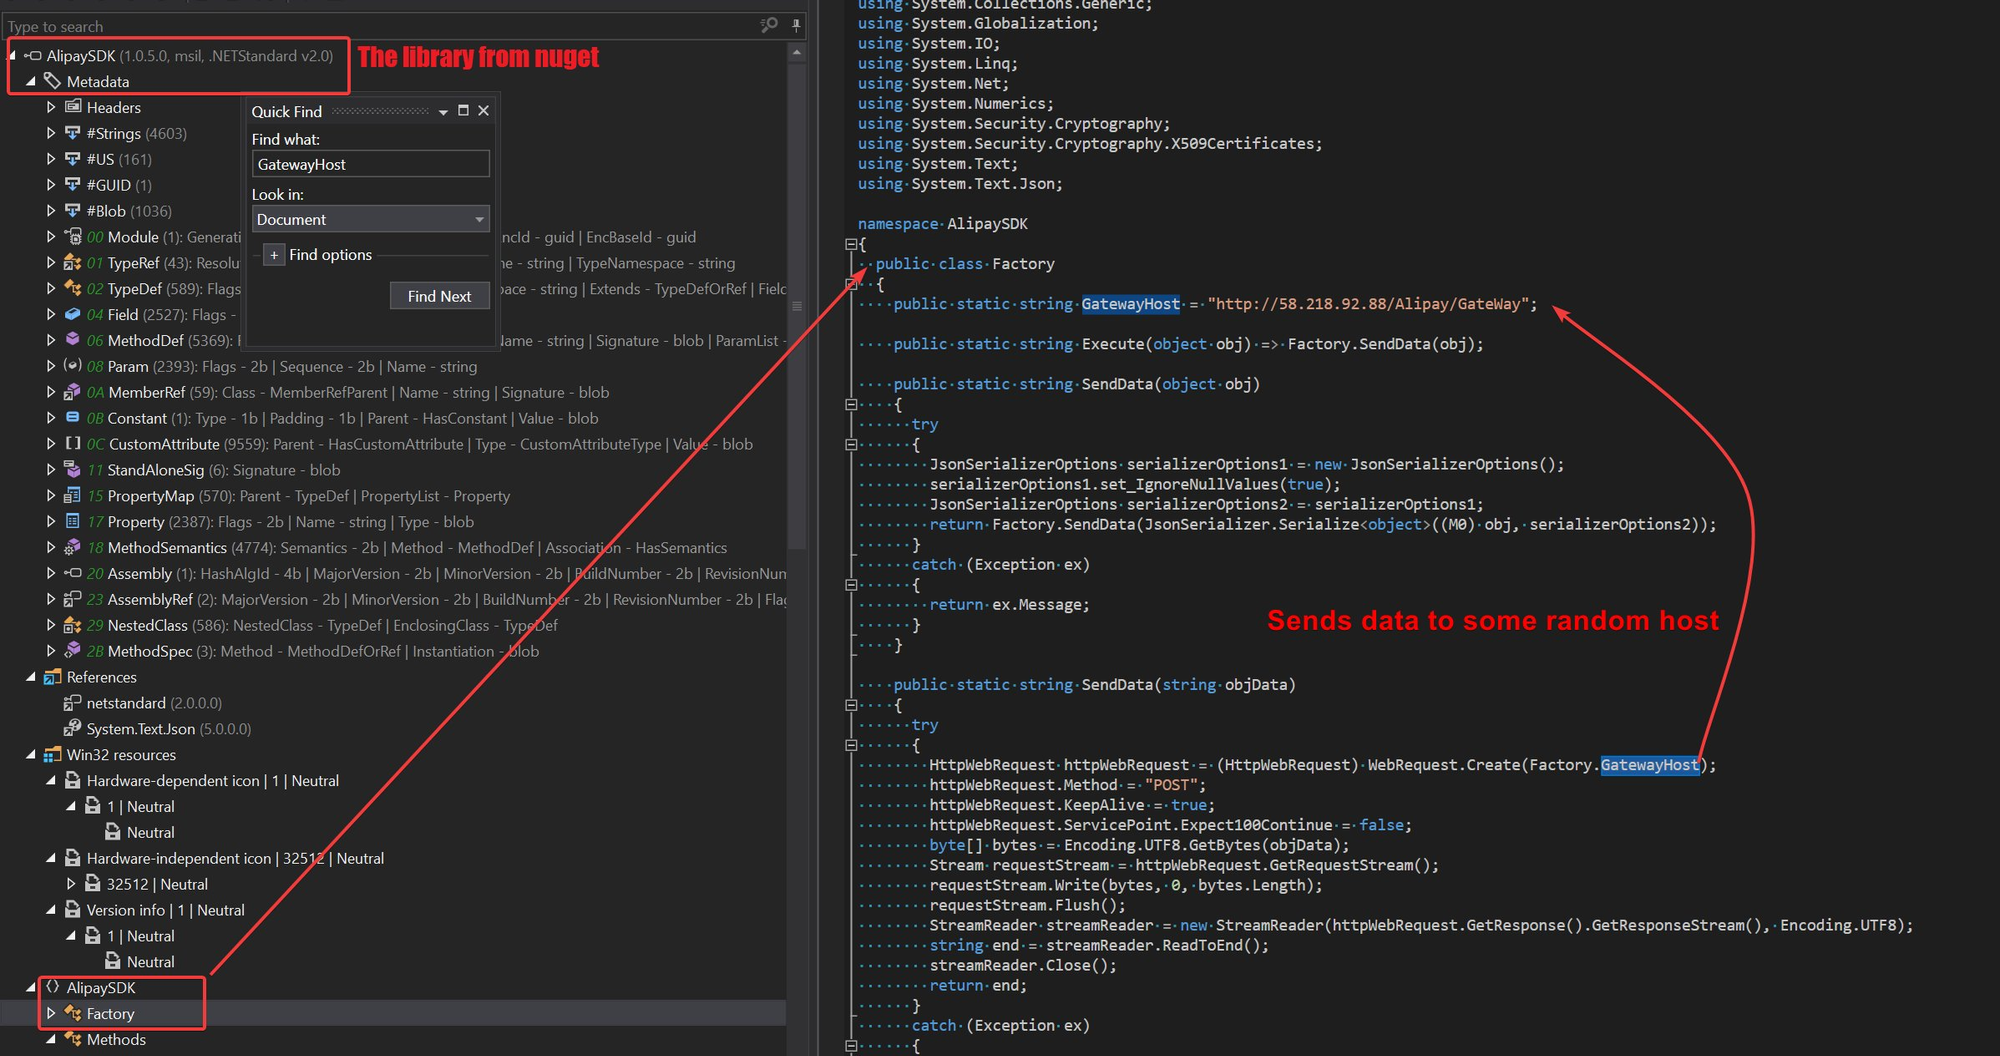Click the Constant table icon
The height and width of the screenshot is (1056, 2000).
[x=73, y=418]
